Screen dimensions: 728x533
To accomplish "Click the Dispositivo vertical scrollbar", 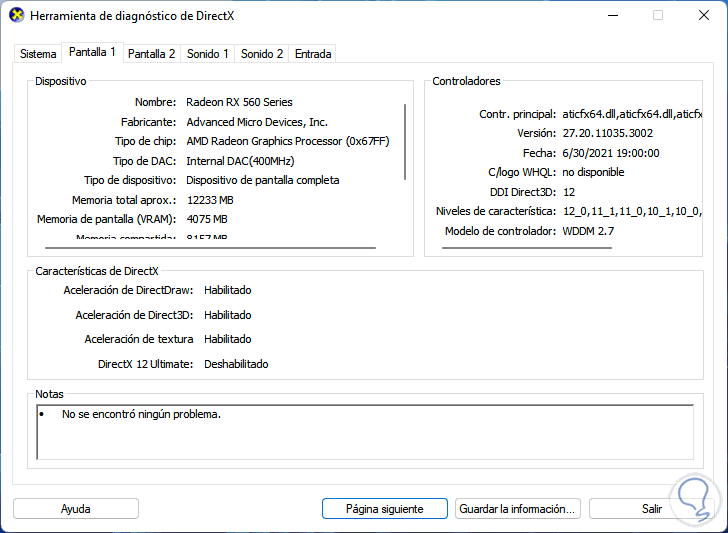I will coord(405,142).
